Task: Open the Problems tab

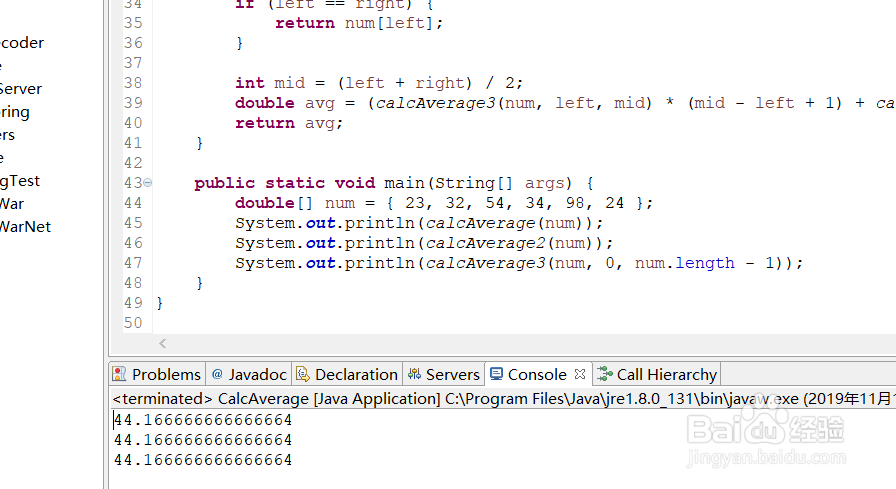Action: [x=157, y=374]
